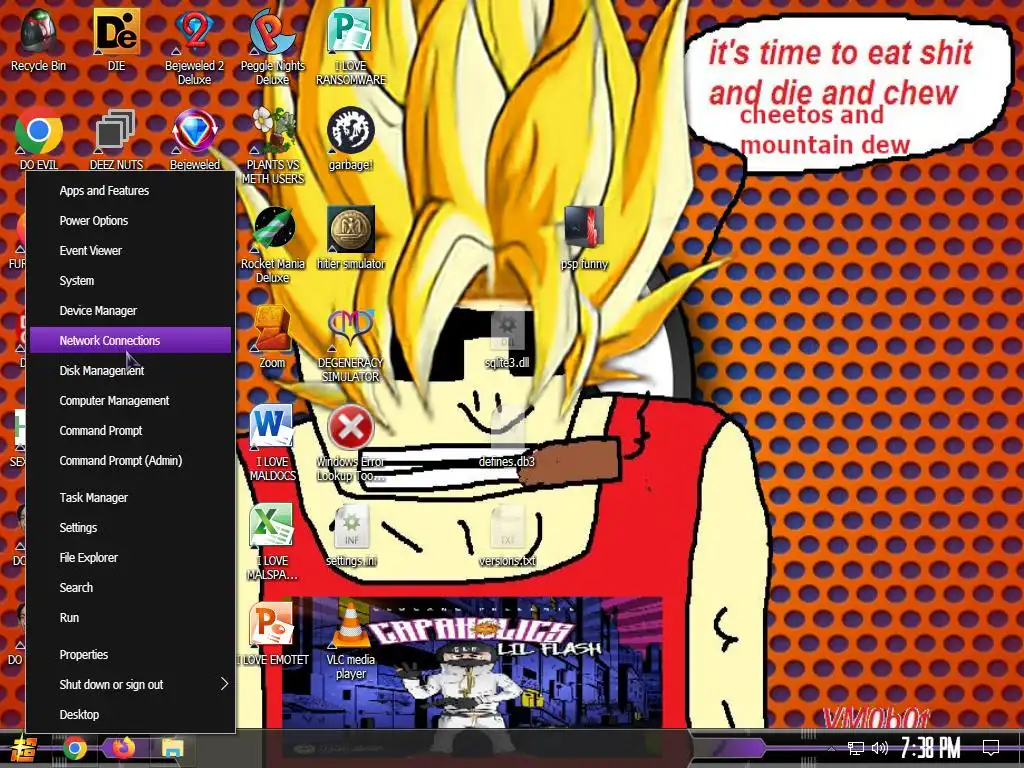The width and height of the screenshot is (1024, 768).
Task: Select Properties in the context menu
Action: [x=131, y=654]
